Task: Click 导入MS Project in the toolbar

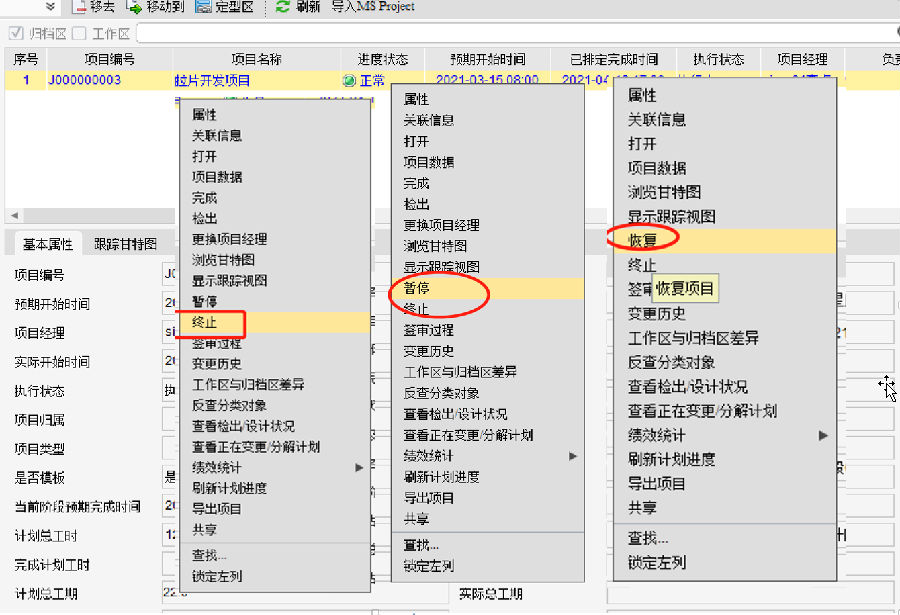Action: 373,6
